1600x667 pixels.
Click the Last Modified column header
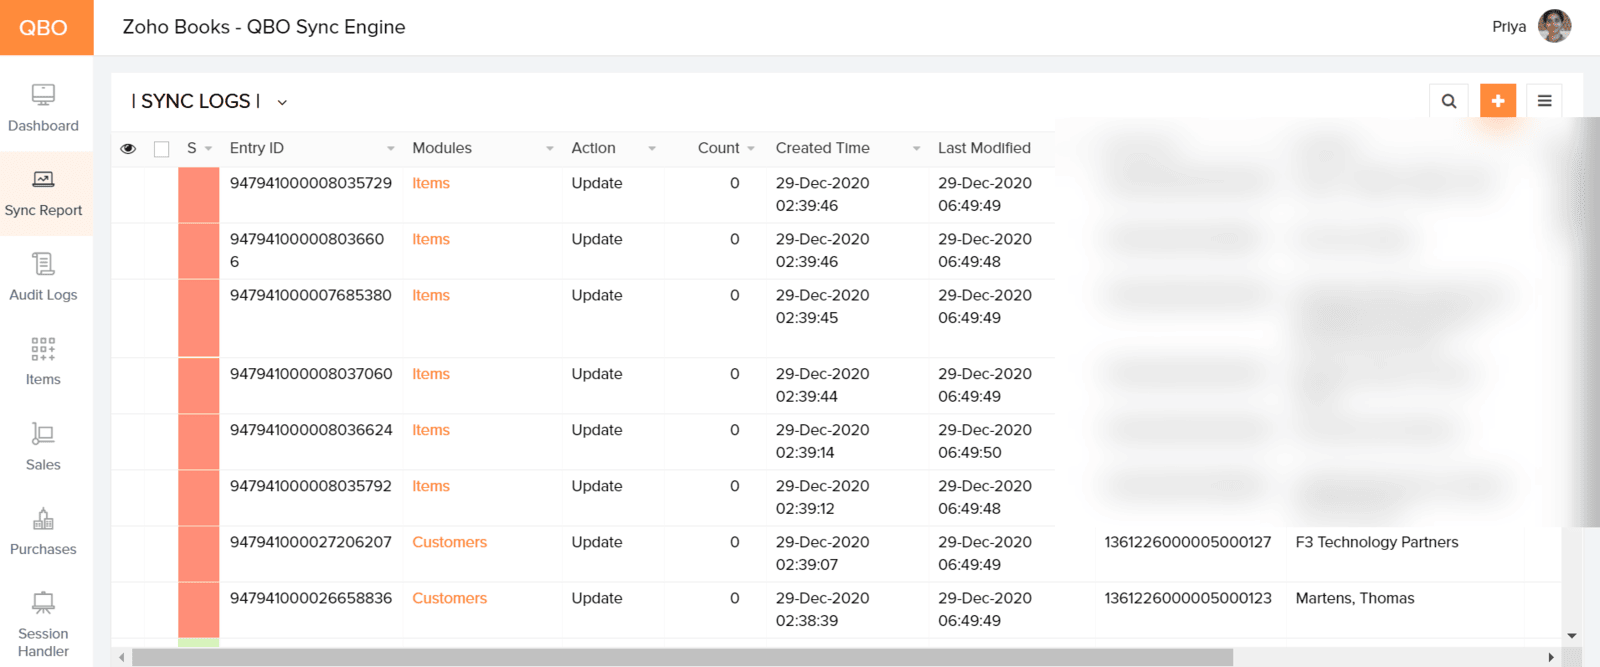click(x=984, y=148)
